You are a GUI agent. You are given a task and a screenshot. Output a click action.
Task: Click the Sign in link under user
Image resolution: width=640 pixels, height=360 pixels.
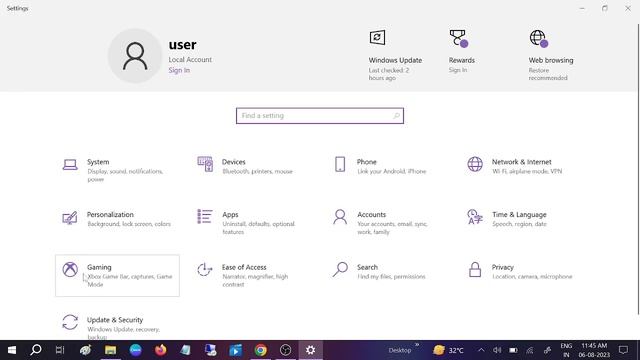click(x=179, y=70)
